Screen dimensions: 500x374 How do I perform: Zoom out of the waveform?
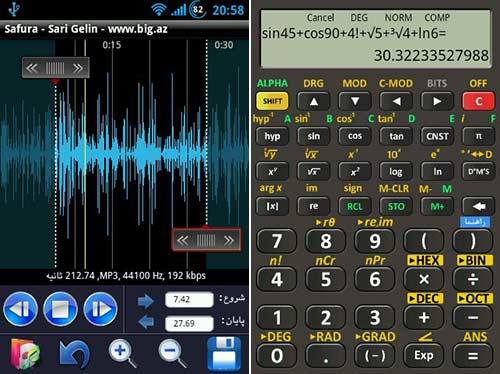click(172, 353)
